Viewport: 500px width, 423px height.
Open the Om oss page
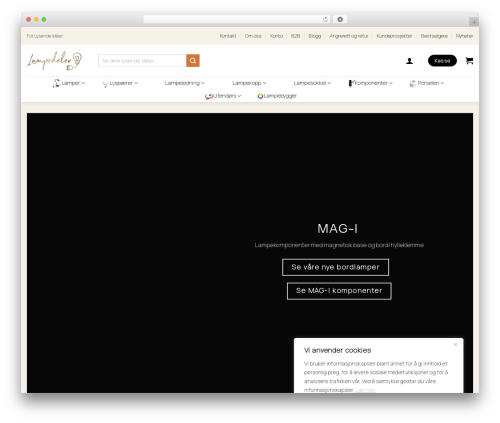(253, 36)
